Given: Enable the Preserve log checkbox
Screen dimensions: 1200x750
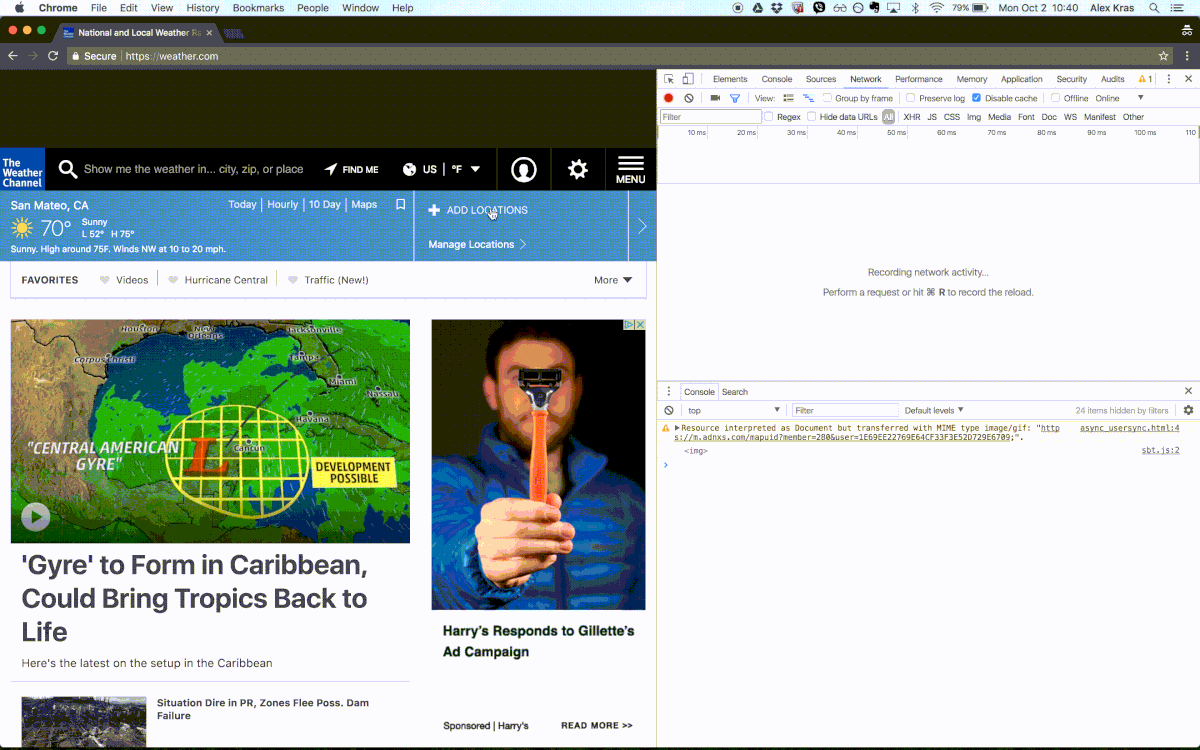Looking at the screenshot, I should (911, 98).
